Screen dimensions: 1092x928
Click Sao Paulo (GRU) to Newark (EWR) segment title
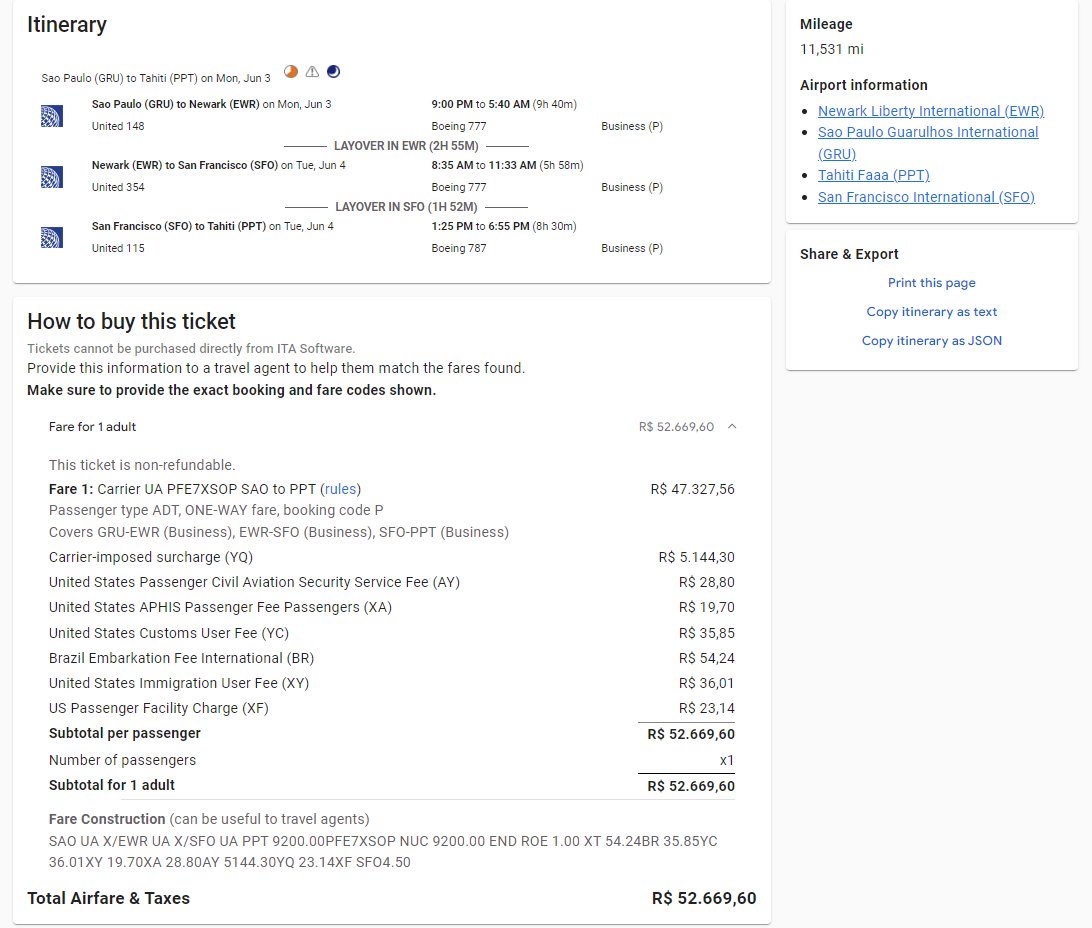coord(176,104)
